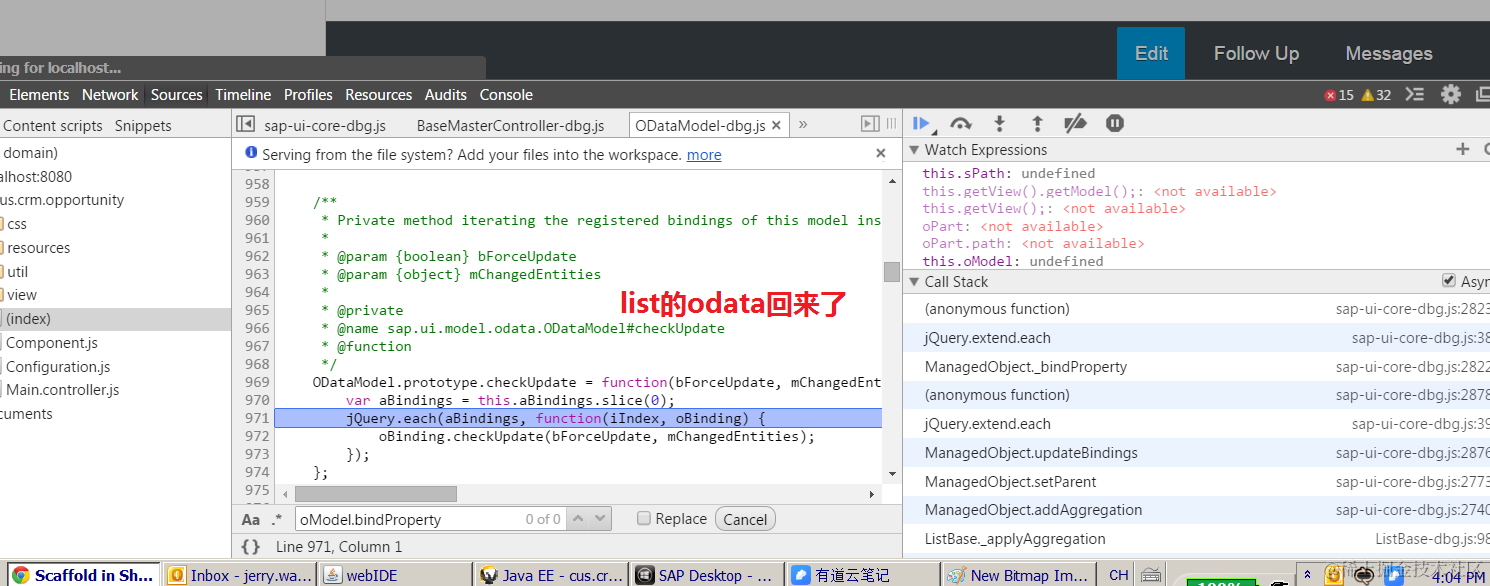Step into next function call
1490x586 pixels.
(999, 123)
